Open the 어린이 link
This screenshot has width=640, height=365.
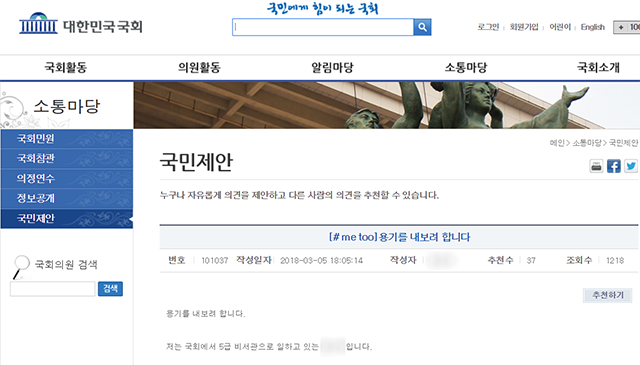(x=560, y=27)
